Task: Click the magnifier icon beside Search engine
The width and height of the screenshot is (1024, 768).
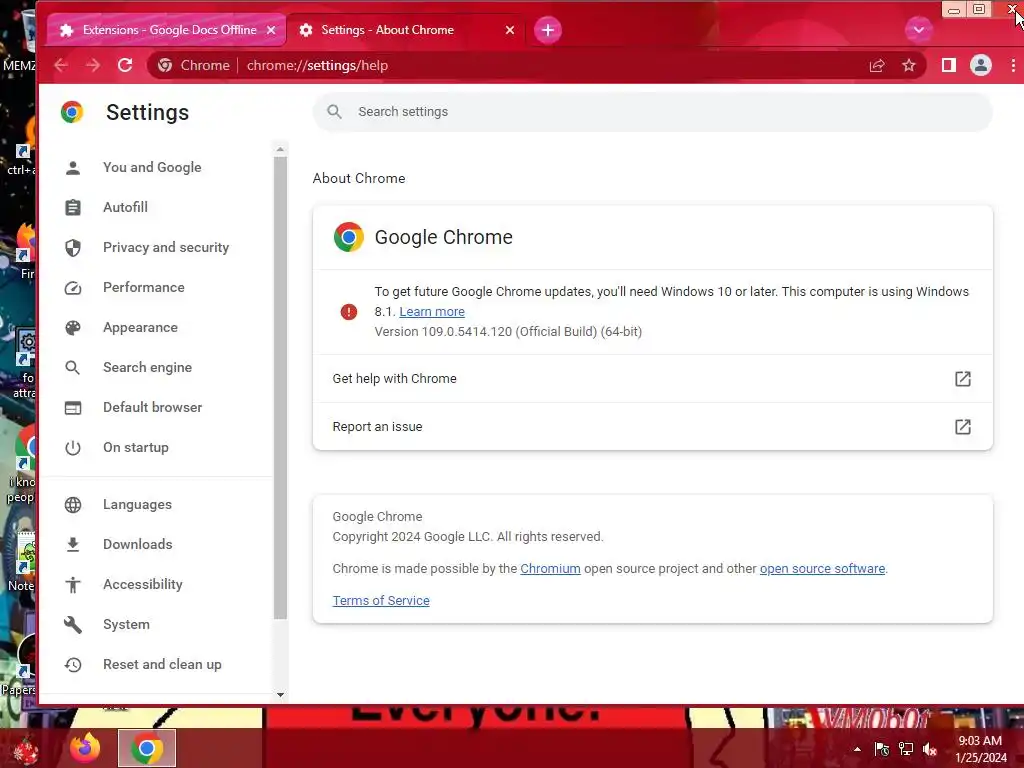Action: point(73,368)
